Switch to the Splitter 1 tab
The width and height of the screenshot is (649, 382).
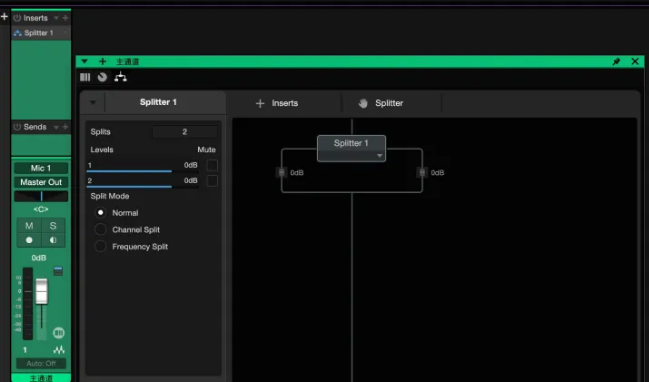click(158, 102)
